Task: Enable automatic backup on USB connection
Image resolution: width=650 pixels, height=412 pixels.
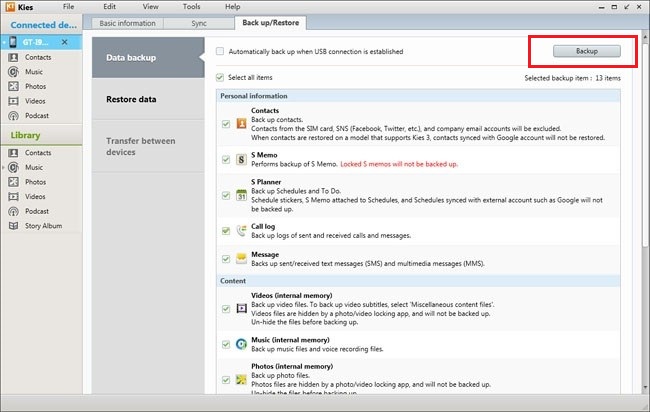Action: (220, 50)
